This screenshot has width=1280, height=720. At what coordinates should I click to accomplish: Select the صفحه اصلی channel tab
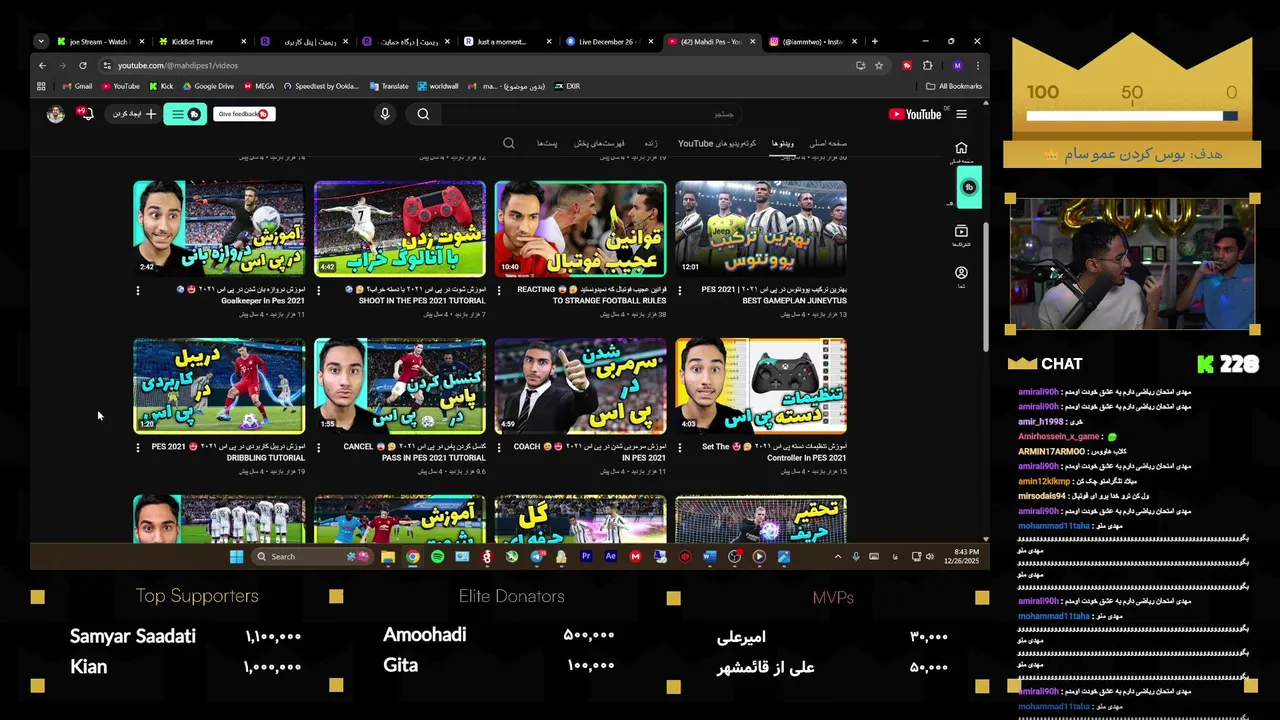828,143
